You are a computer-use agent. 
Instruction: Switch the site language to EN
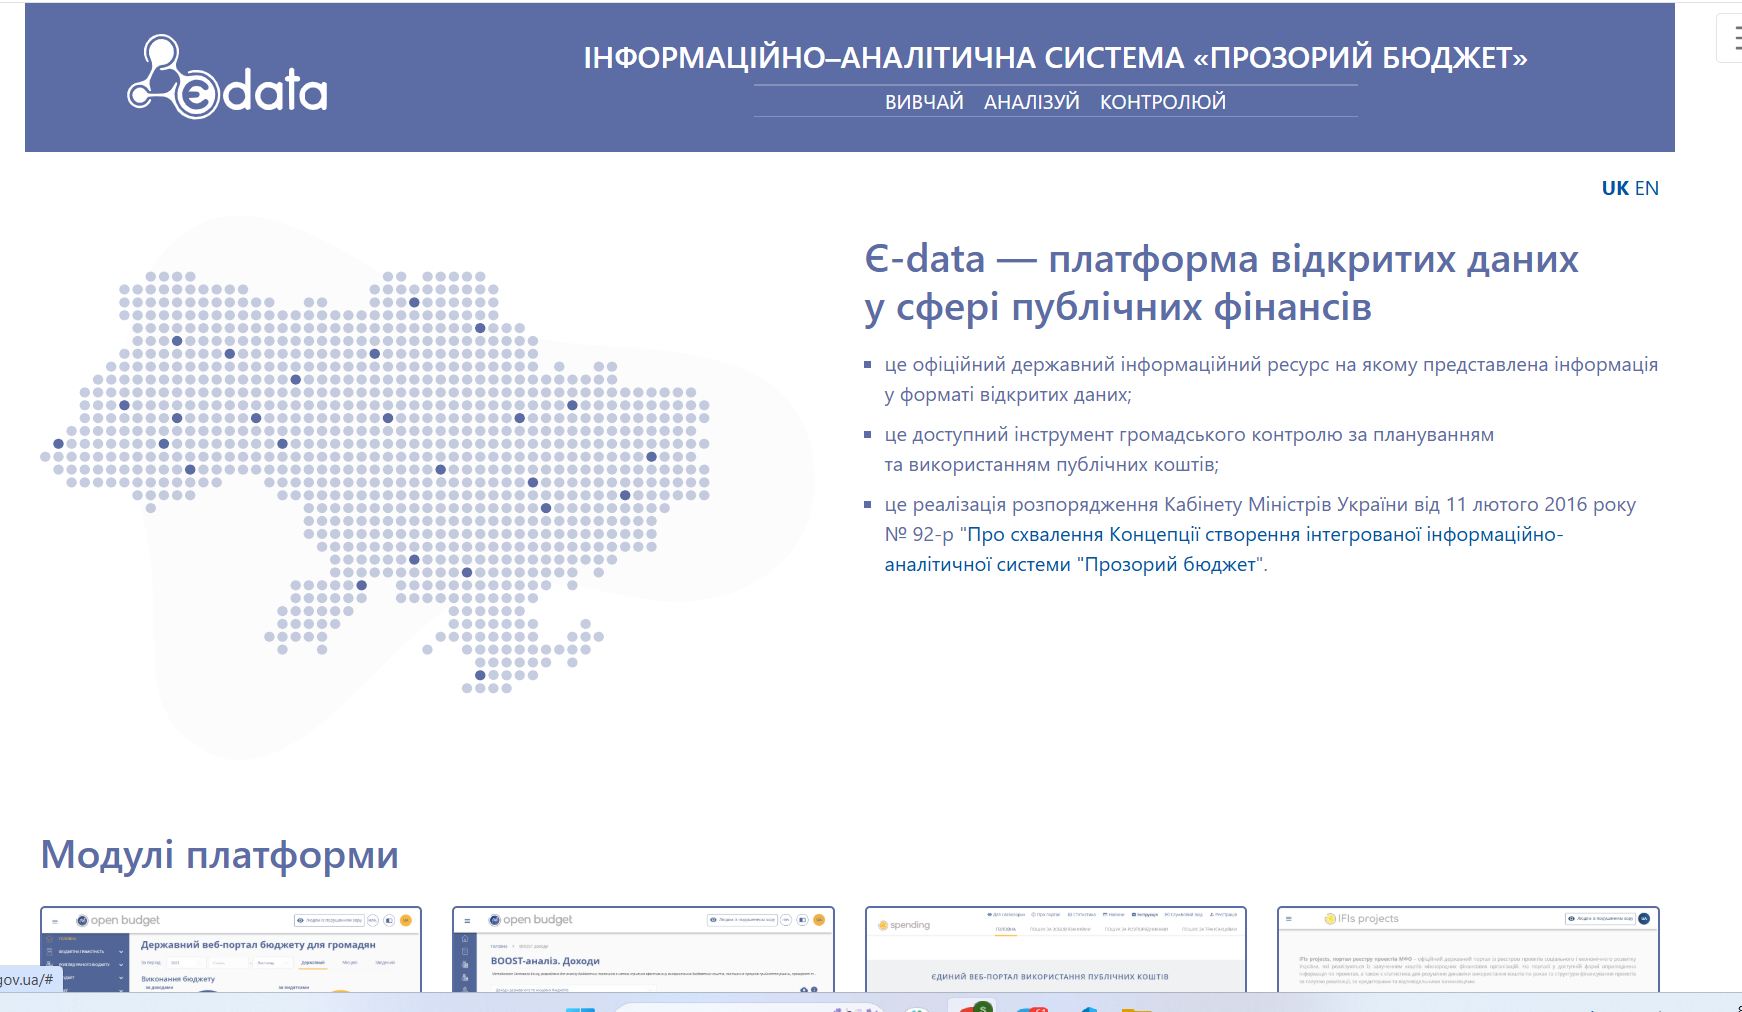(1646, 188)
